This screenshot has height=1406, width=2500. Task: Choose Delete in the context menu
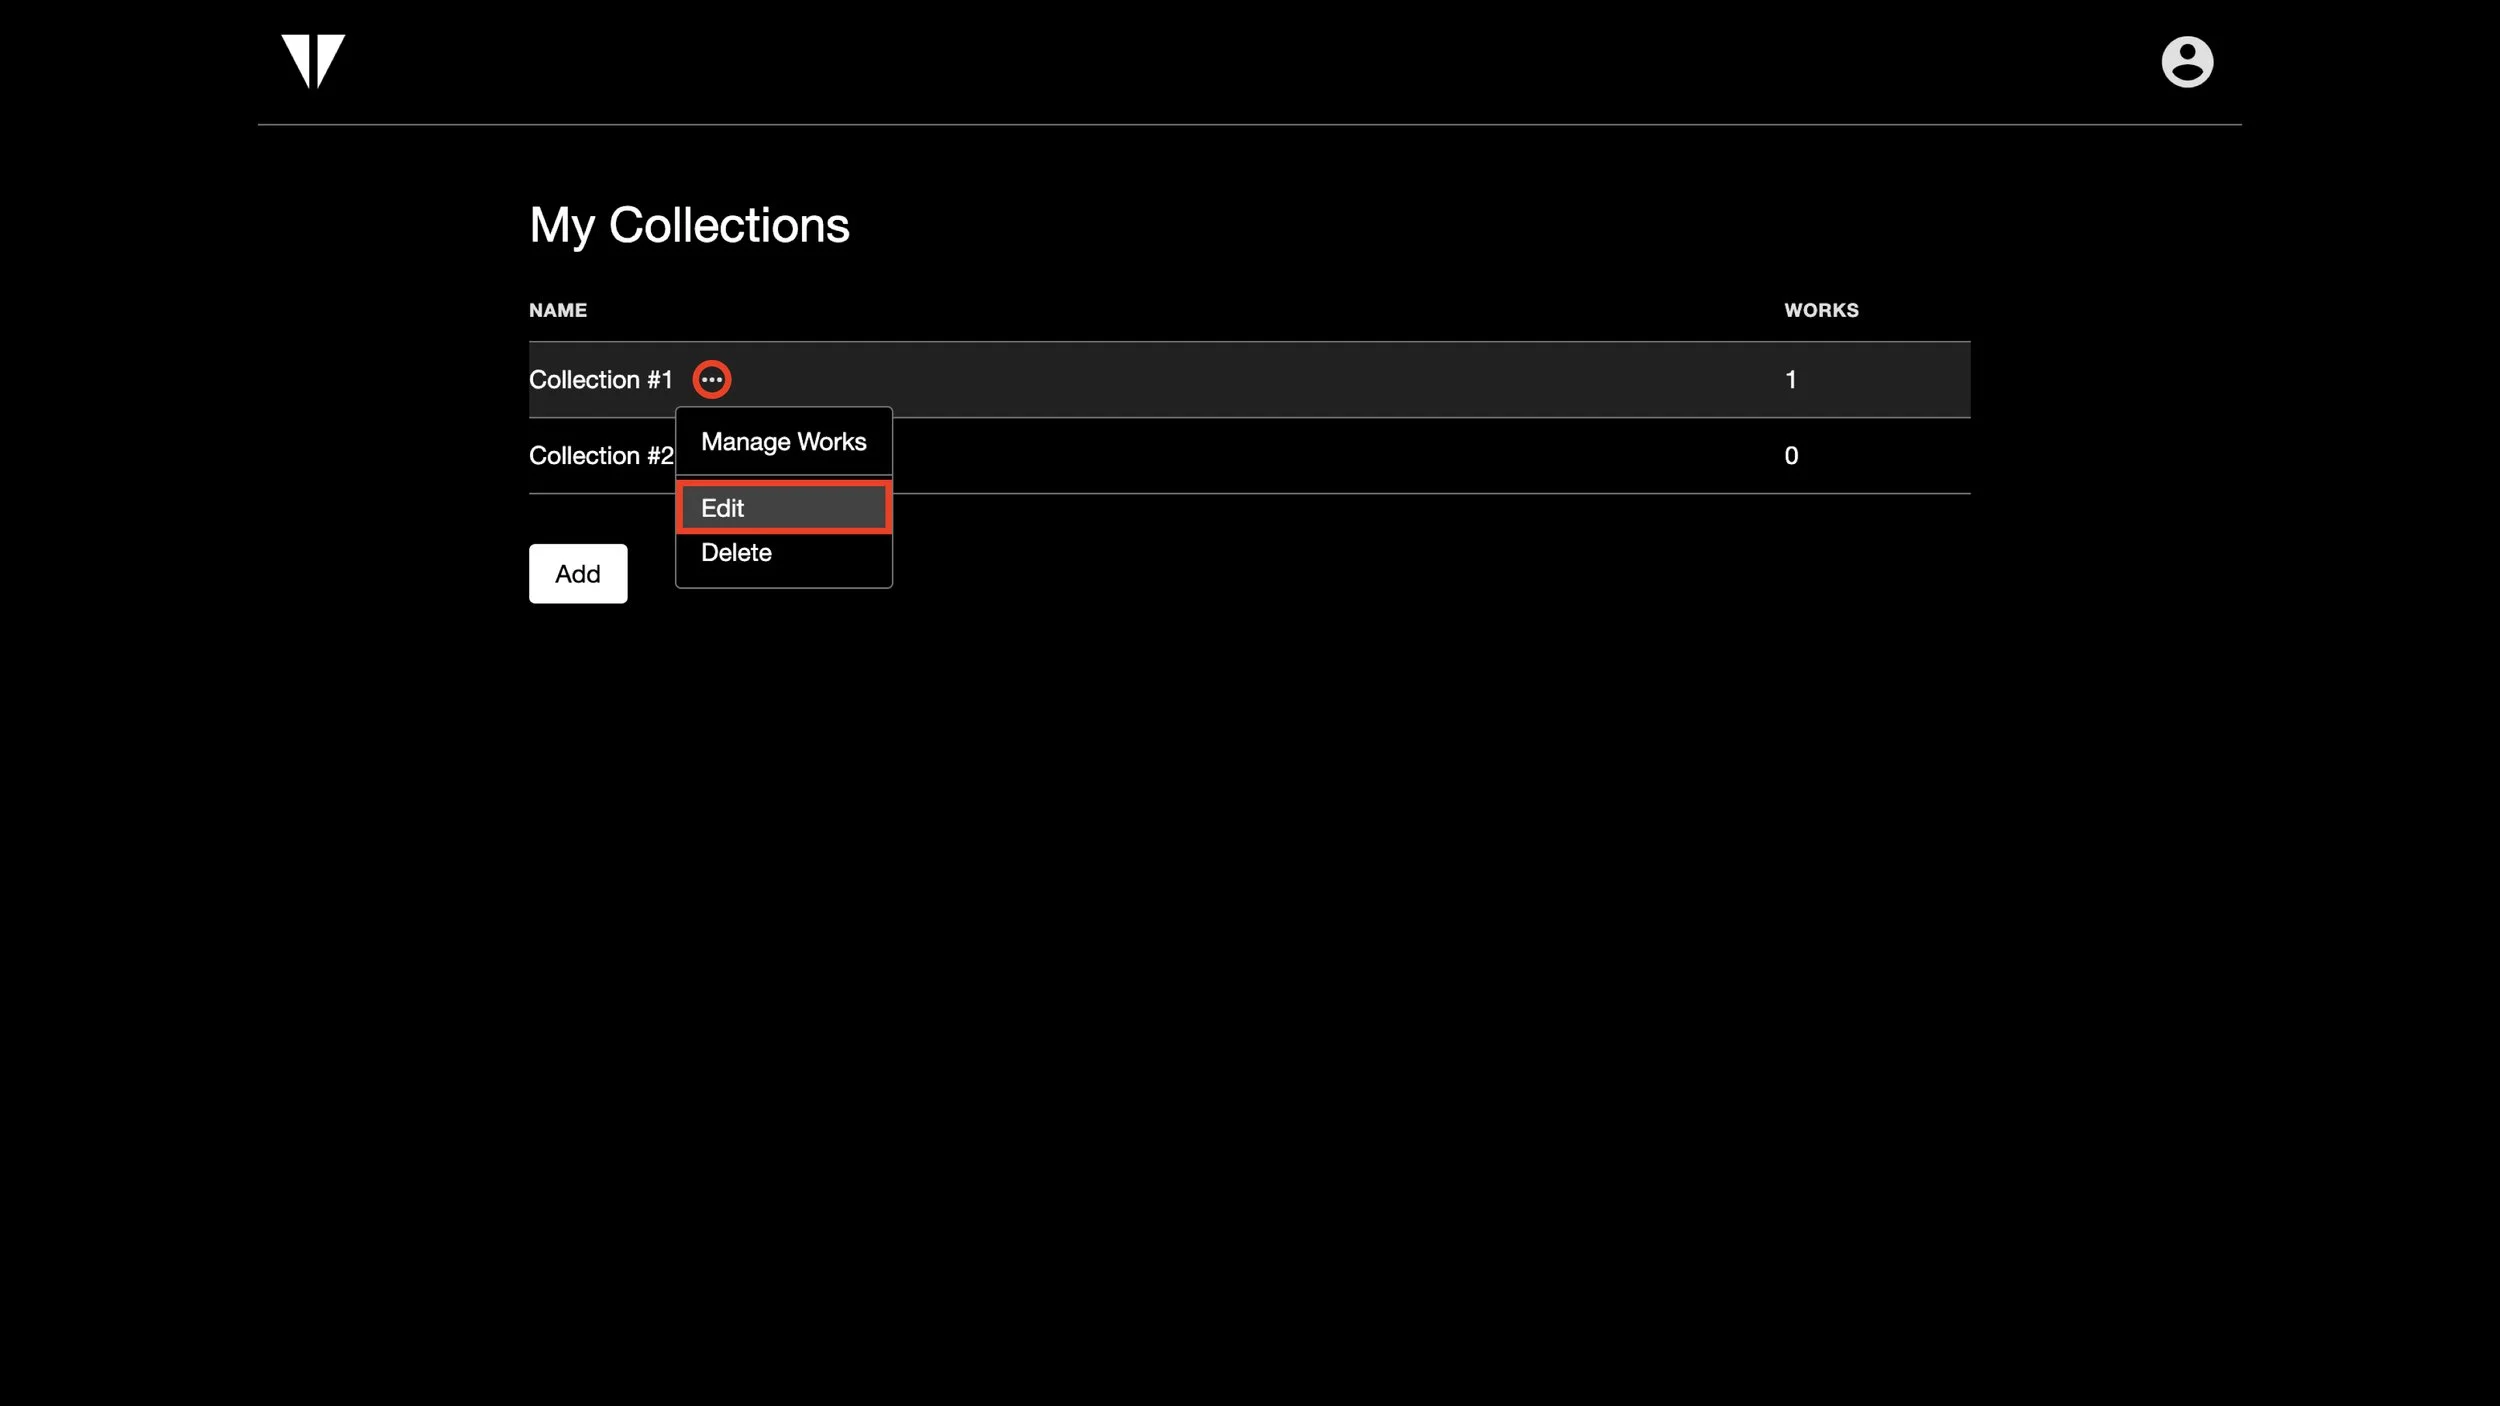coord(783,553)
